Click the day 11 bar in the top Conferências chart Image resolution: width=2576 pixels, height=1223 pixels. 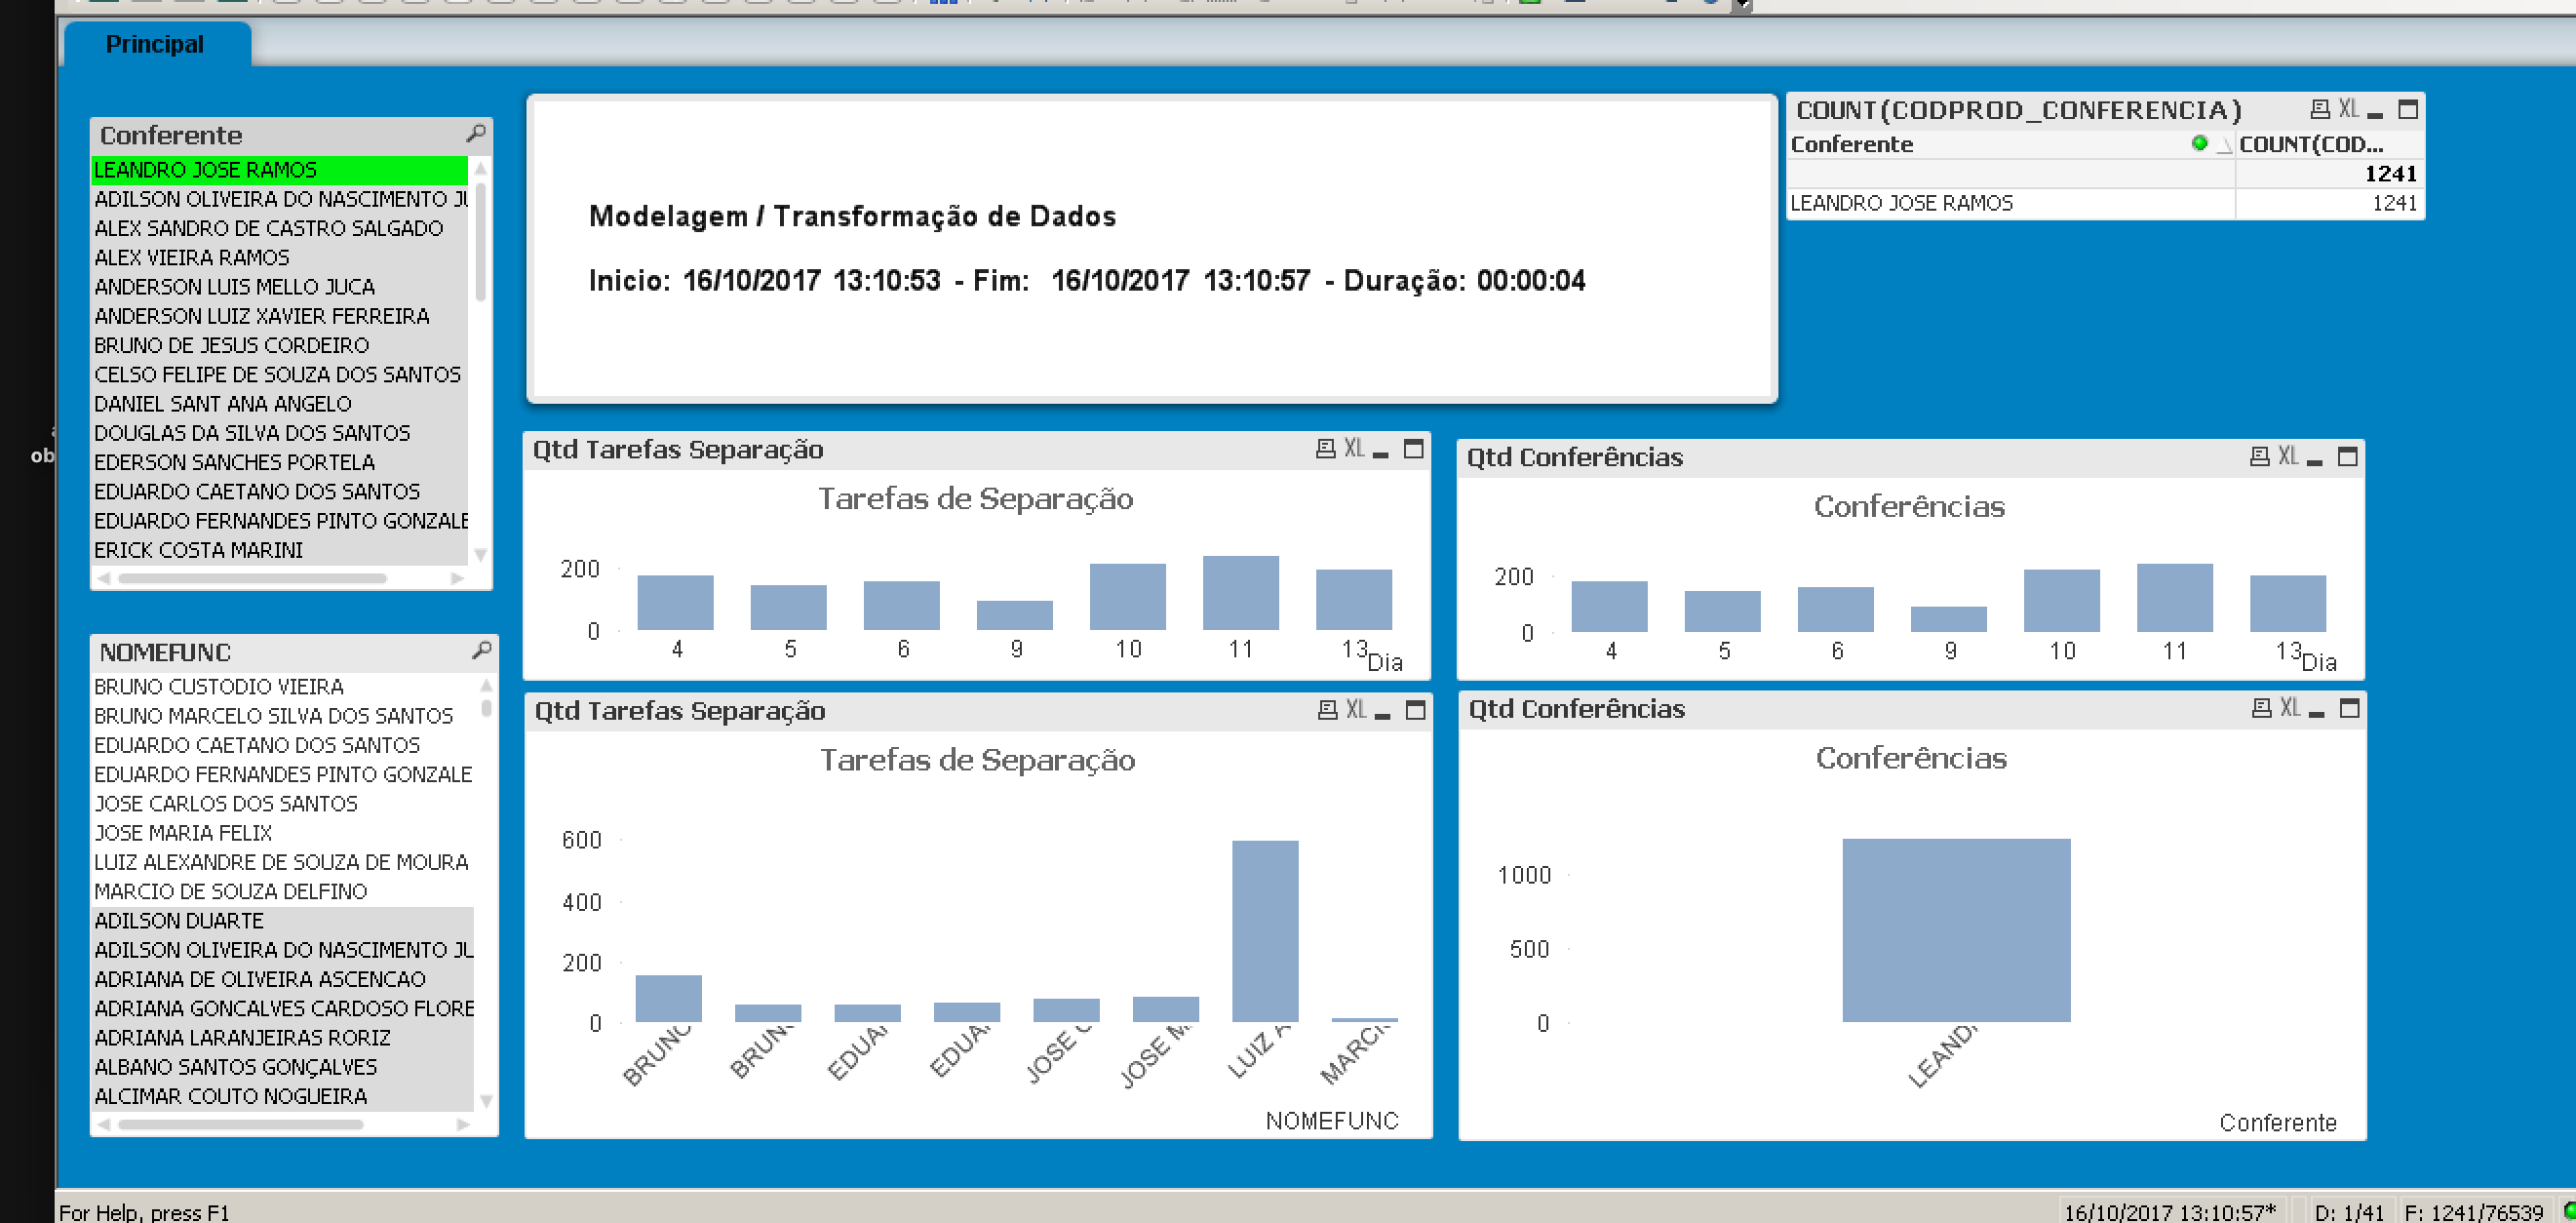click(x=2174, y=597)
